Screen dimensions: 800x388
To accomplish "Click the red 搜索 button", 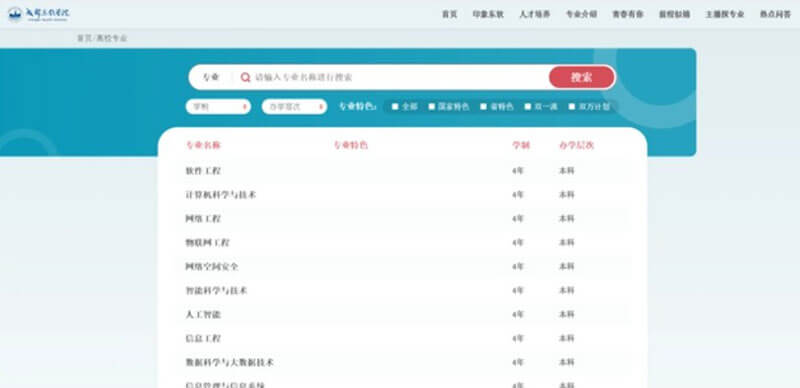I will [582, 78].
